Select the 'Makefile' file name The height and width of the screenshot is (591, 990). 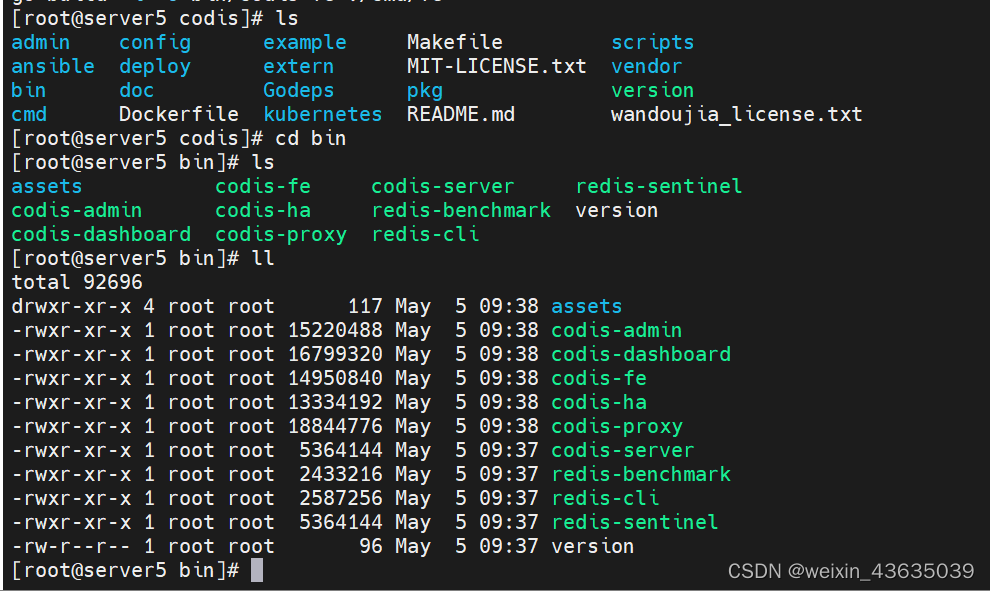[455, 42]
